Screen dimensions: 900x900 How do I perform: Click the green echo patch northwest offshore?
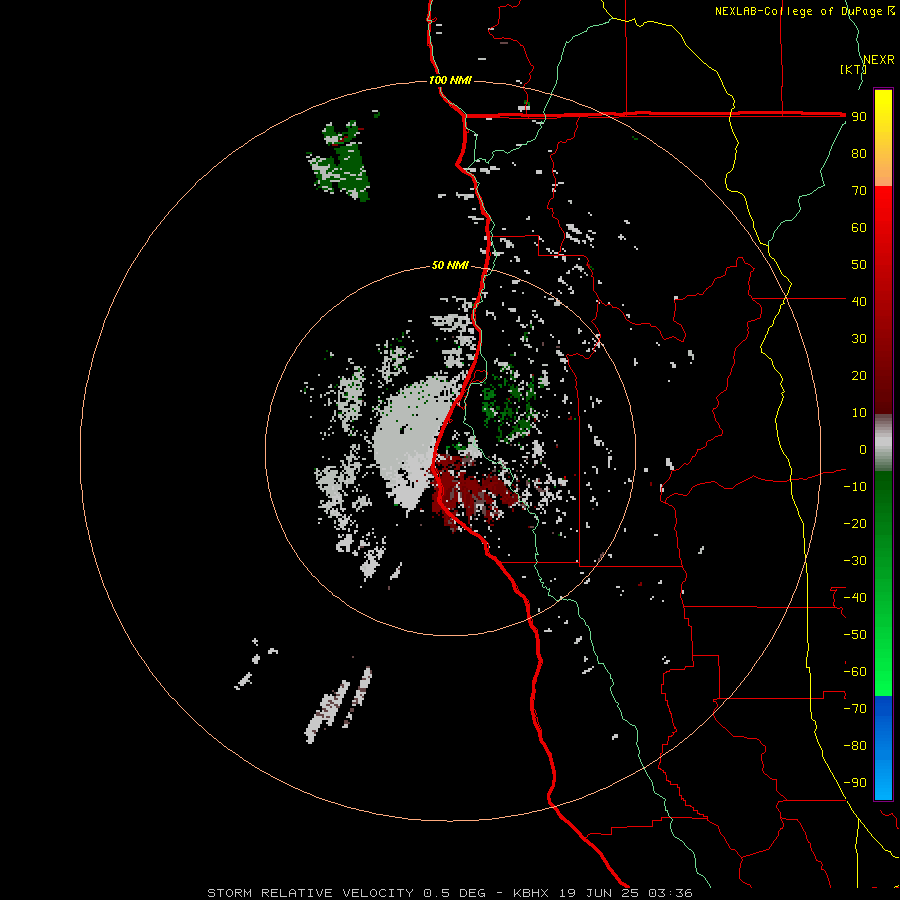click(x=342, y=162)
